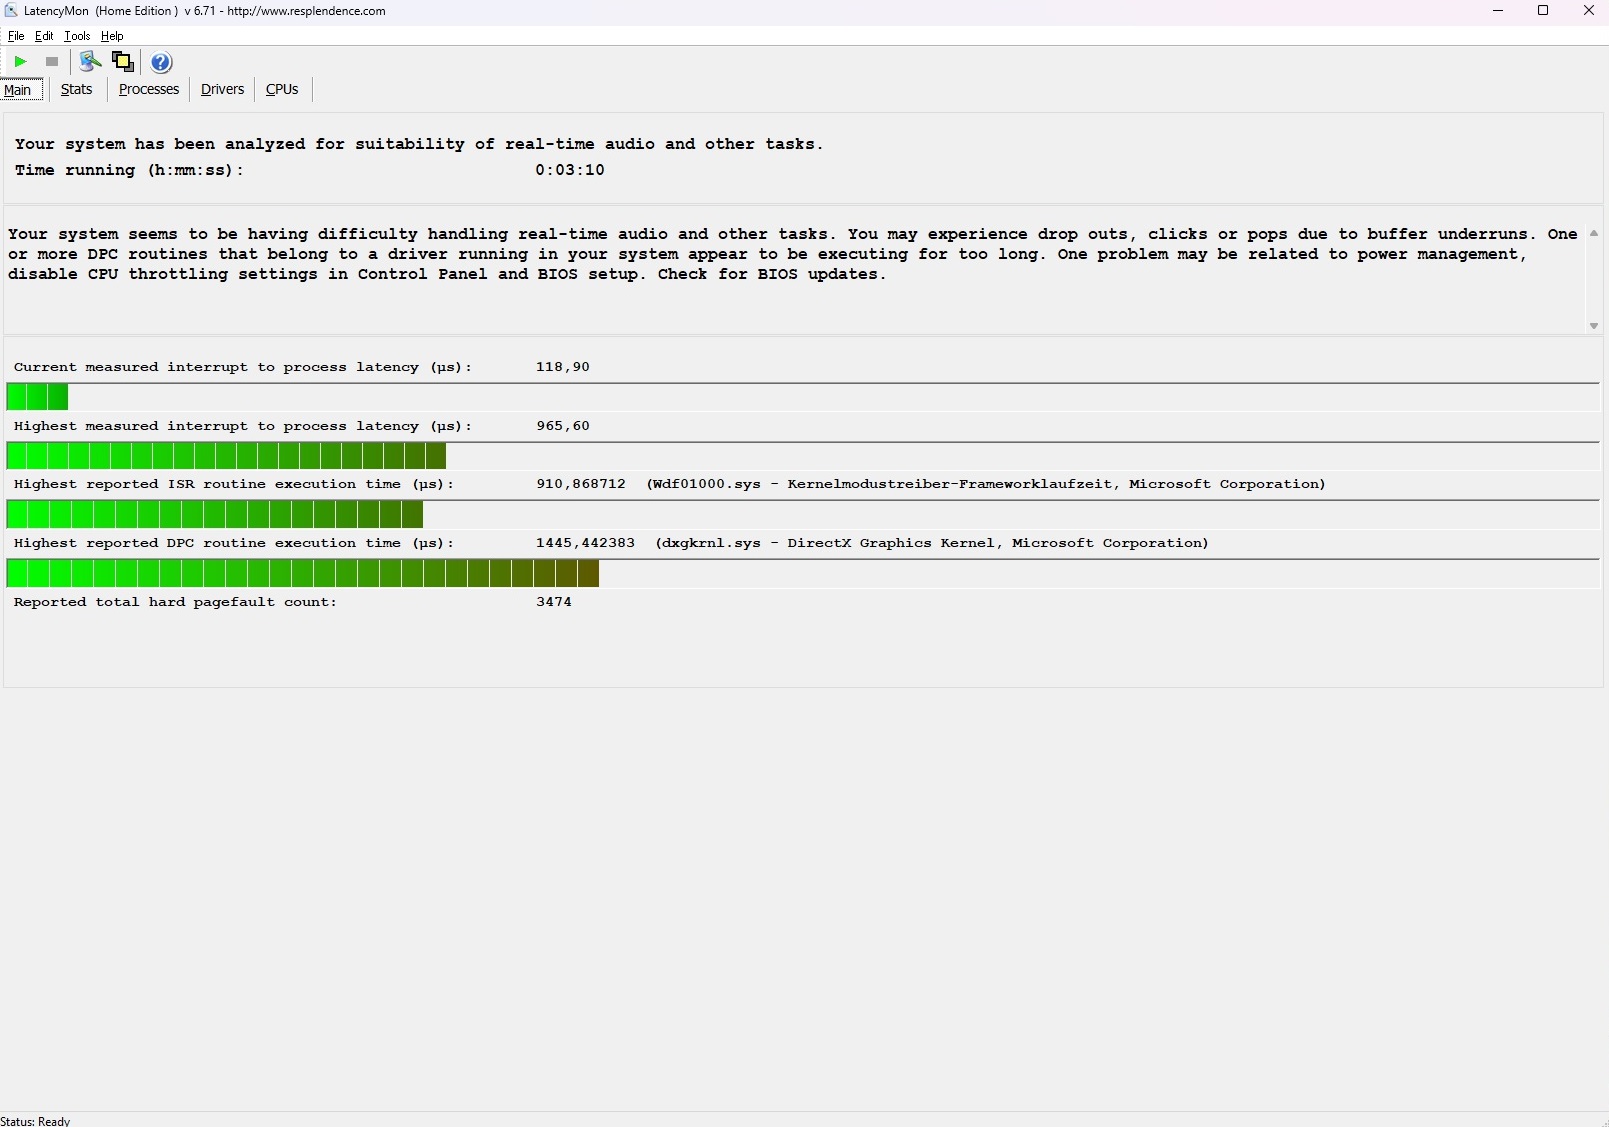This screenshot has width=1609, height=1127.
Task: Click the LatencyMon app icon in the title bar
Action: pos(11,11)
